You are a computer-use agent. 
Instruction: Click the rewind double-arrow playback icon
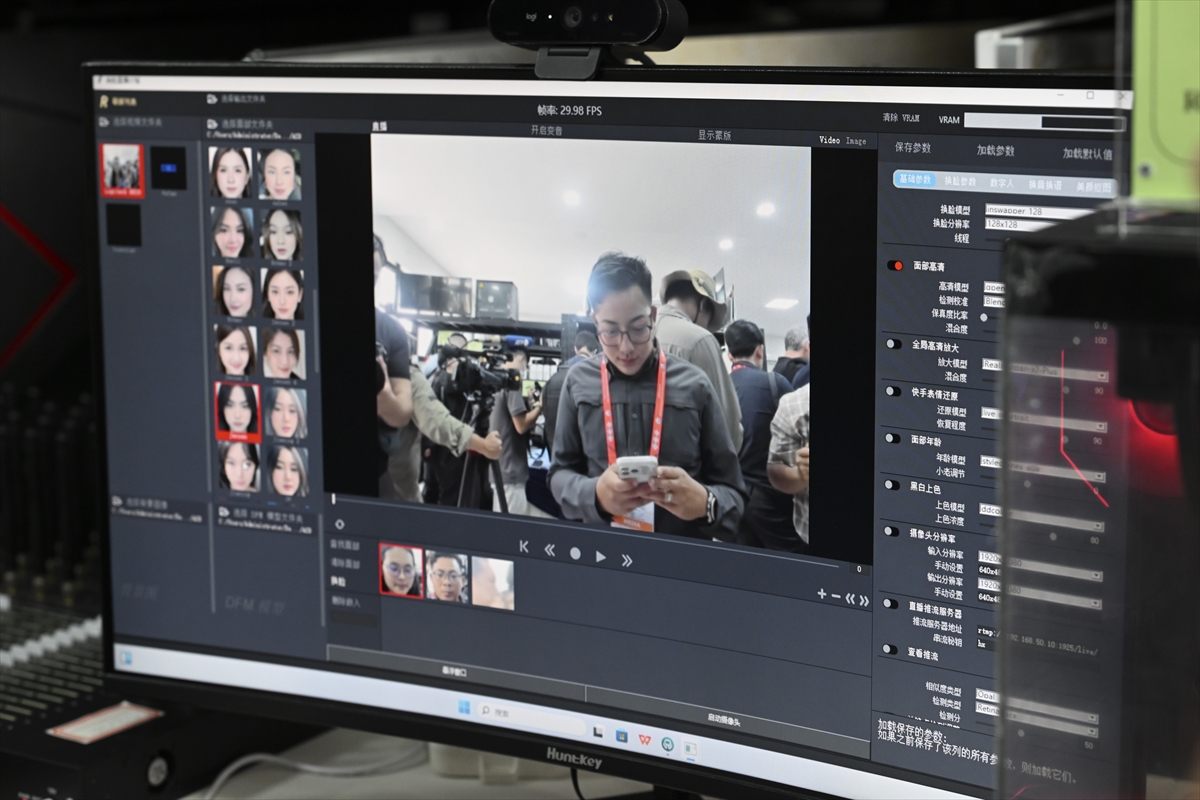(x=549, y=550)
